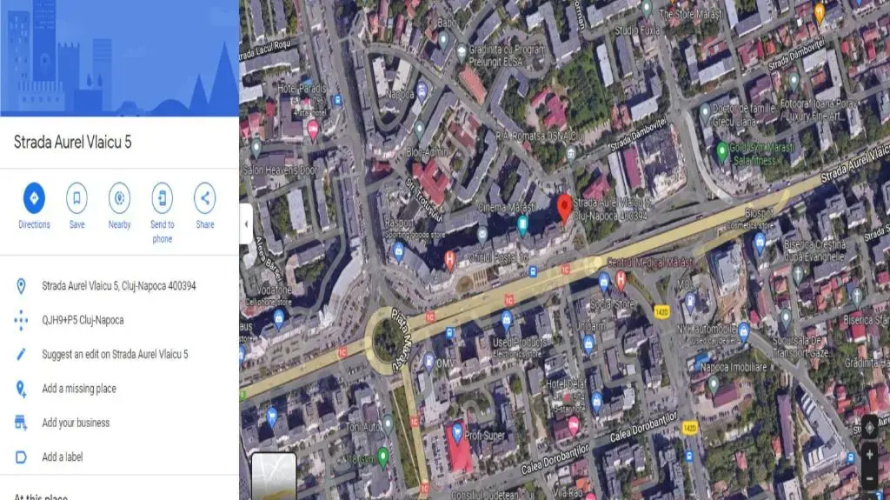This screenshot has height=500, width=890.
Task: Select Add a missing place
Action: (79, 389)
